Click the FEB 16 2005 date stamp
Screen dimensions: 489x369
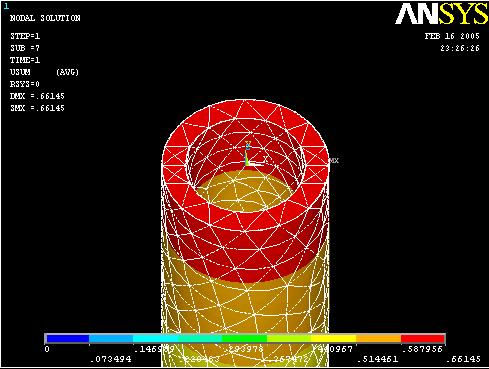click(x=452, y=36)
